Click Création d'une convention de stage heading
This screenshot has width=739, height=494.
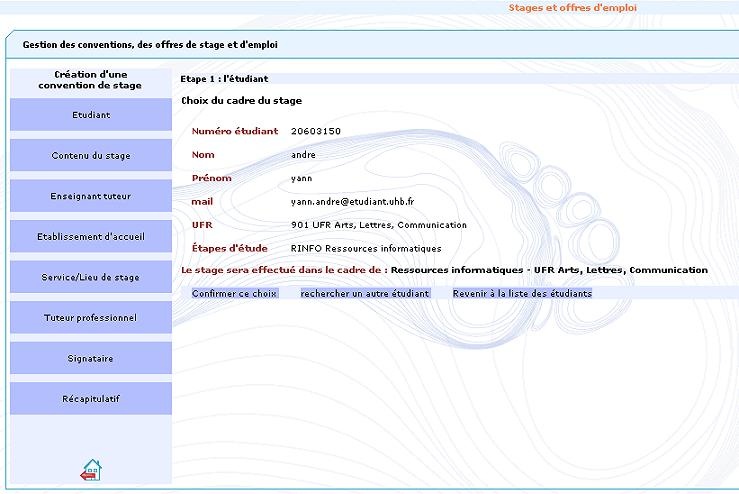(90, 80)
